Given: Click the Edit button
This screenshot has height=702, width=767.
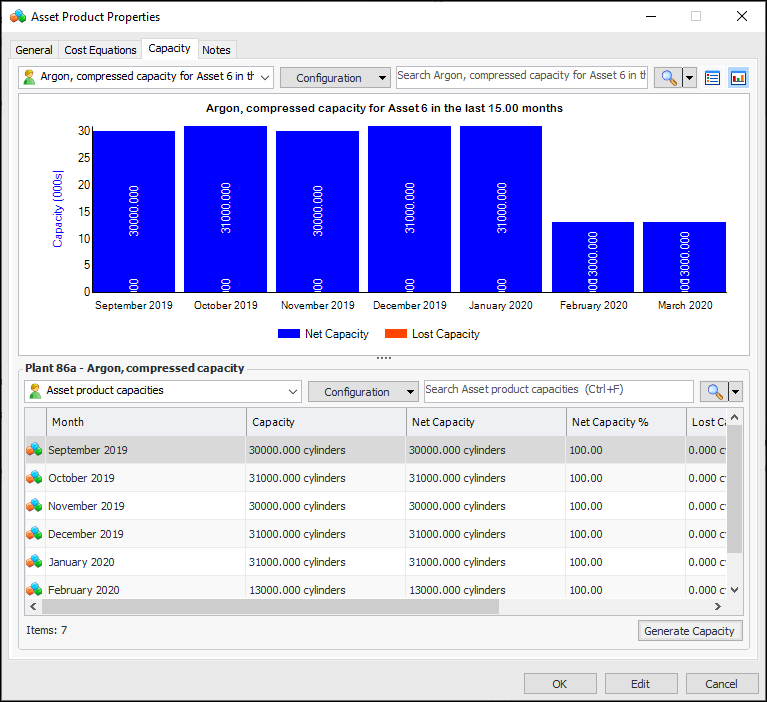Looking at the screenshot, I should [640, 684].
